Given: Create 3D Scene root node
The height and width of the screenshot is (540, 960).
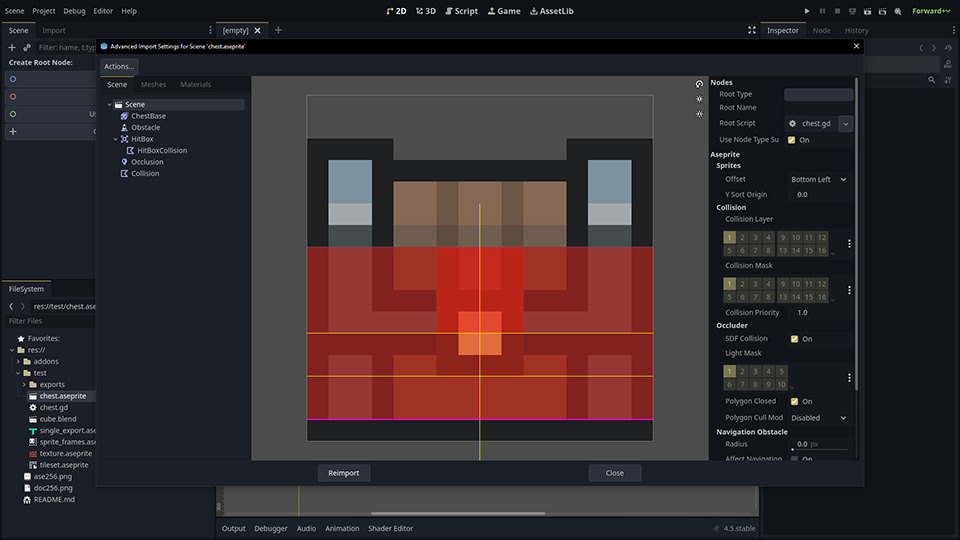Looking at the screenshot, I should click(50, 96).
